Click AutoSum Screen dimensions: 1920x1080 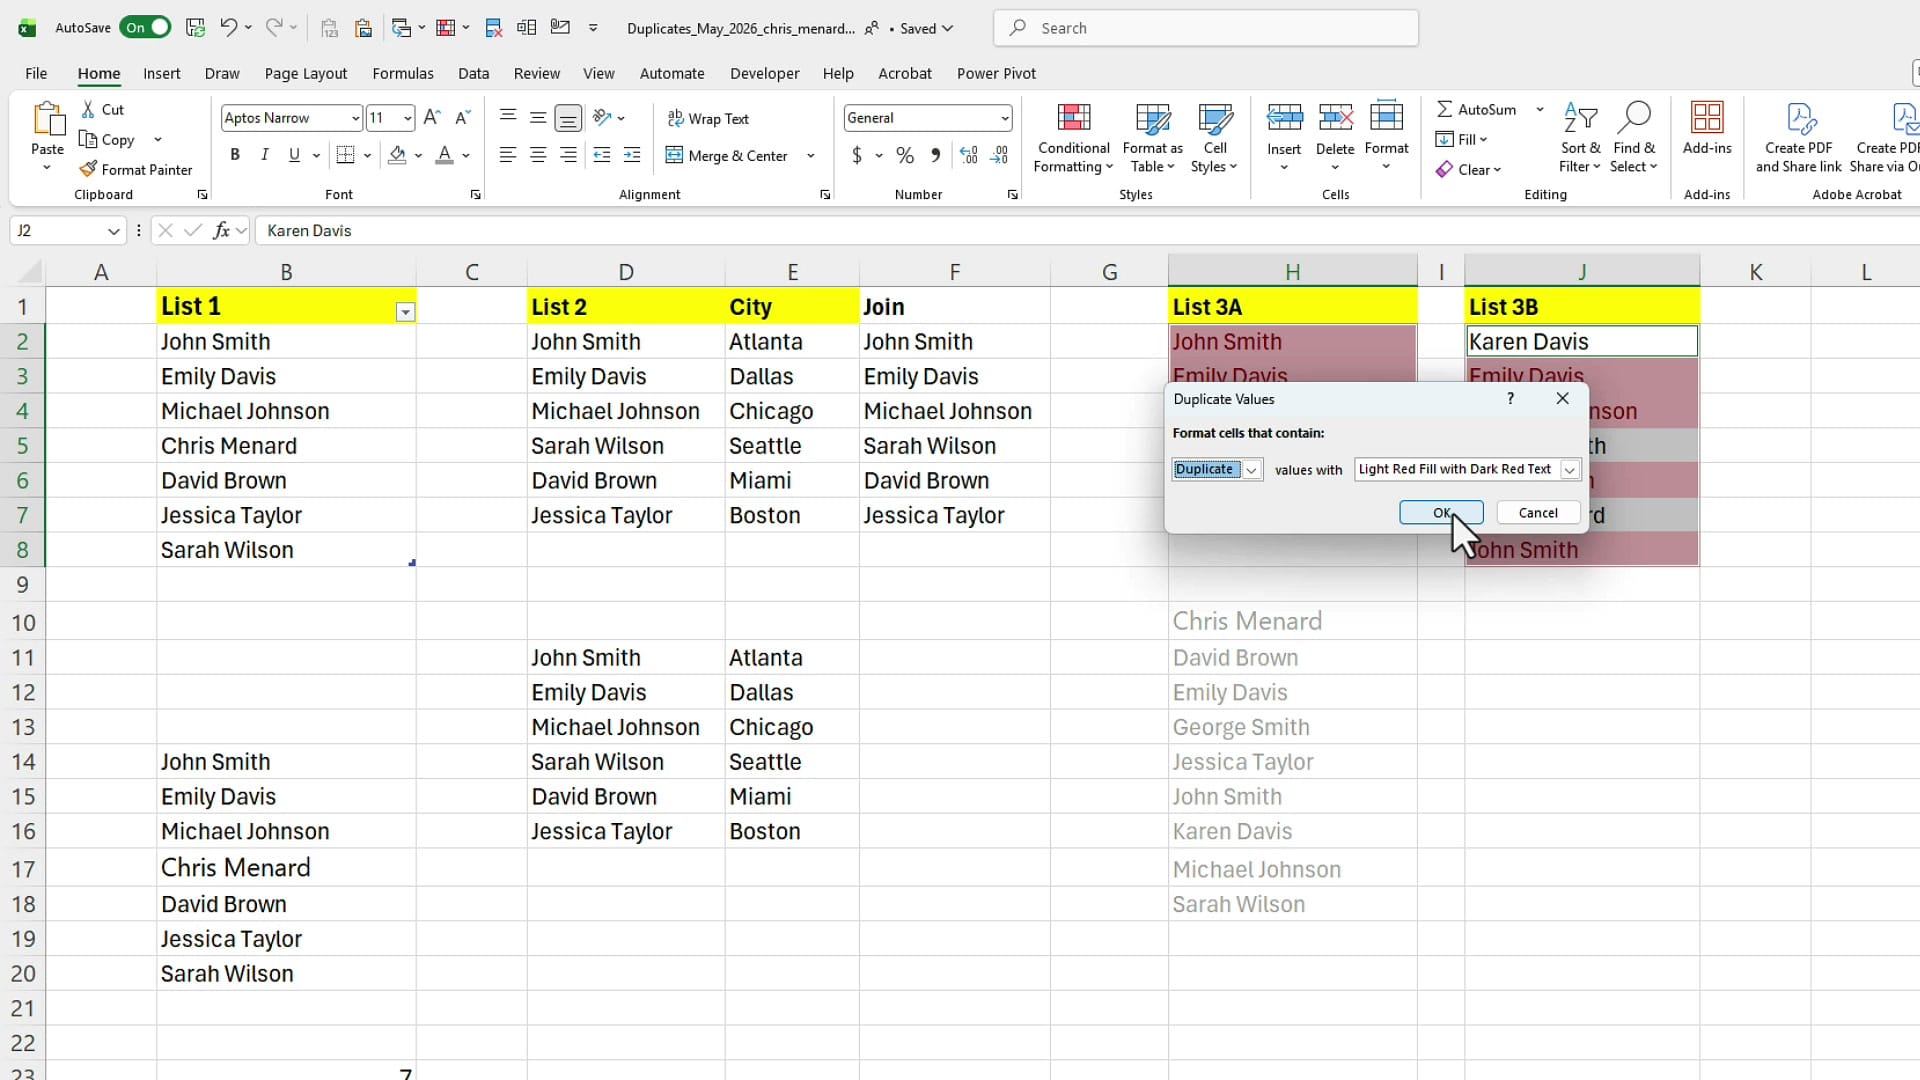[1477, 110]
